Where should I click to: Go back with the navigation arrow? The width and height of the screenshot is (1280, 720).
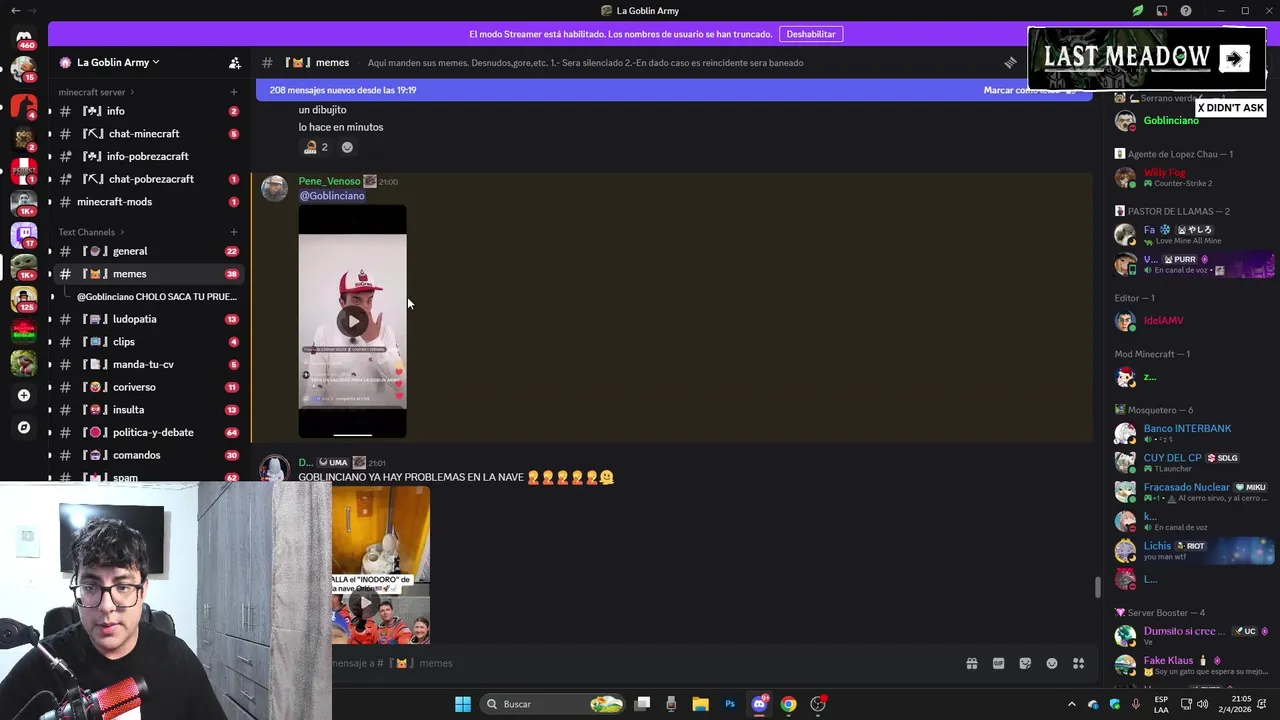pyautogui.click(x=15, y=11)
